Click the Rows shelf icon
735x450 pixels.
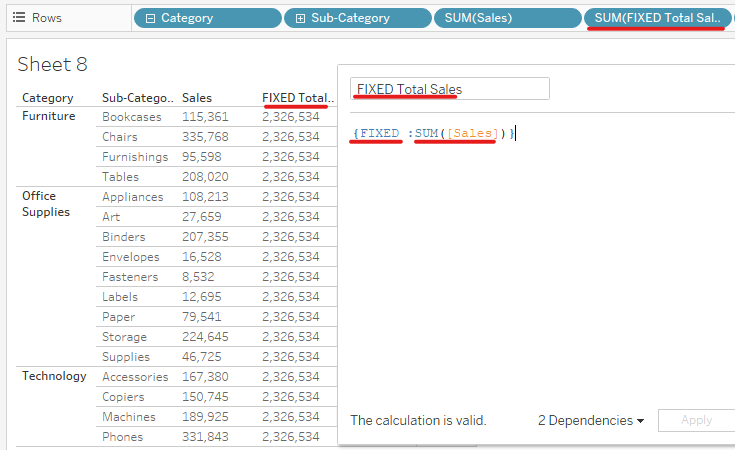[18, 18]
